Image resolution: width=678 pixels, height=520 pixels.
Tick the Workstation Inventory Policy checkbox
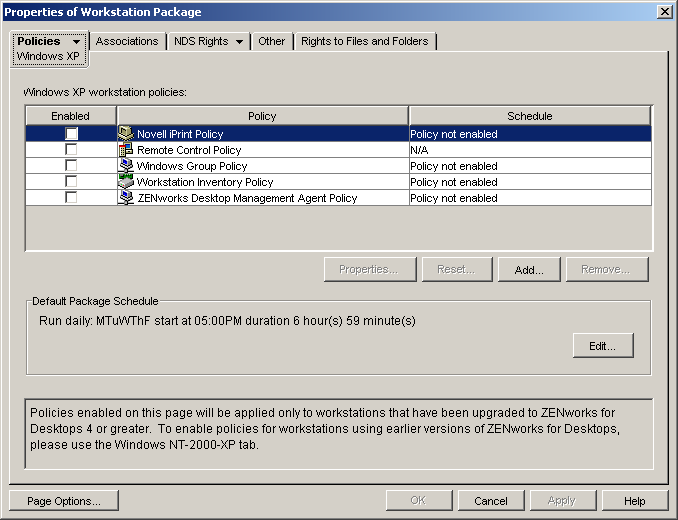(71, 182)
